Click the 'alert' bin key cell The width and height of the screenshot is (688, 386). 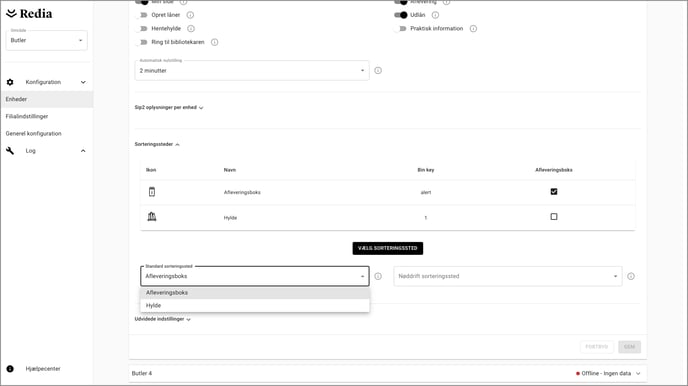point(426,192)
